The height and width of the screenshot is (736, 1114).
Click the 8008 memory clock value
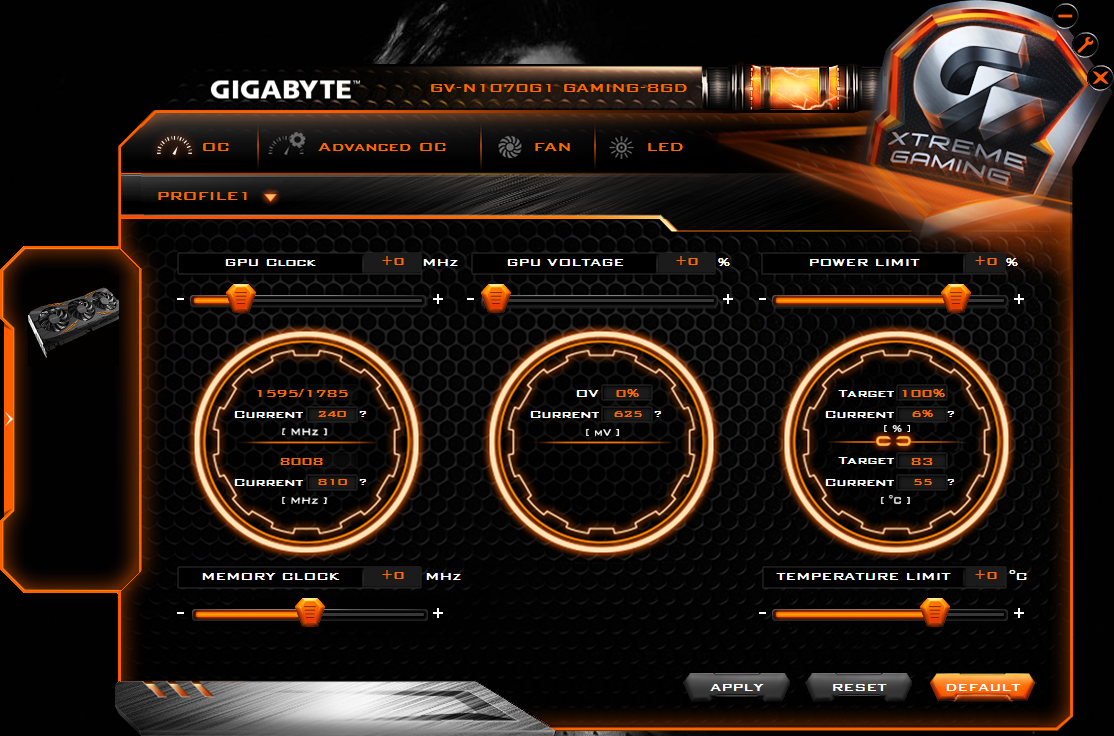click(302, 461)
